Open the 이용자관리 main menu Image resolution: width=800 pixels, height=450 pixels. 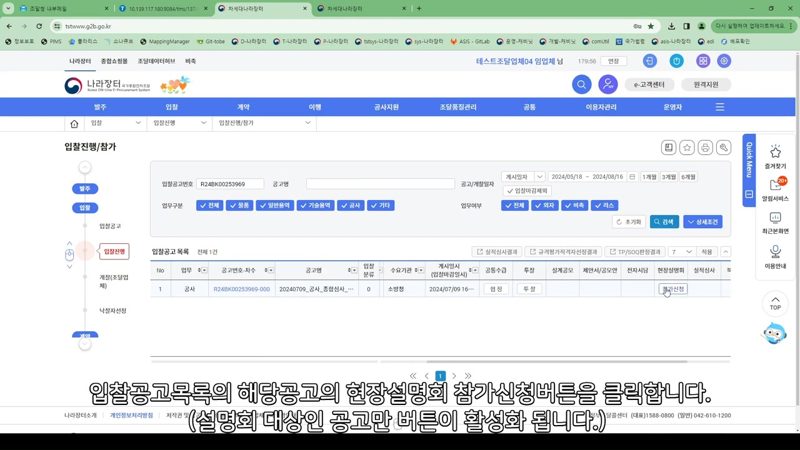(601, 107)
